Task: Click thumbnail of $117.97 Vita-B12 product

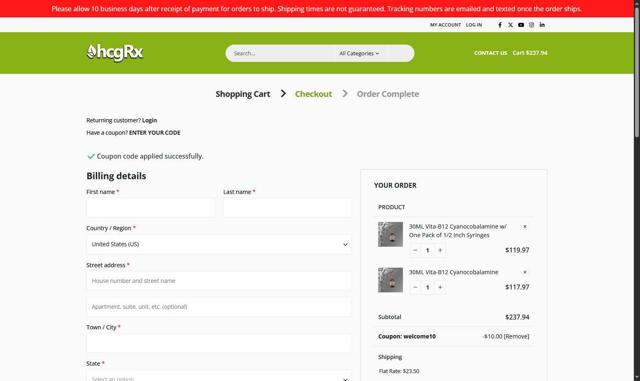Action: click(x=390, y=280)
